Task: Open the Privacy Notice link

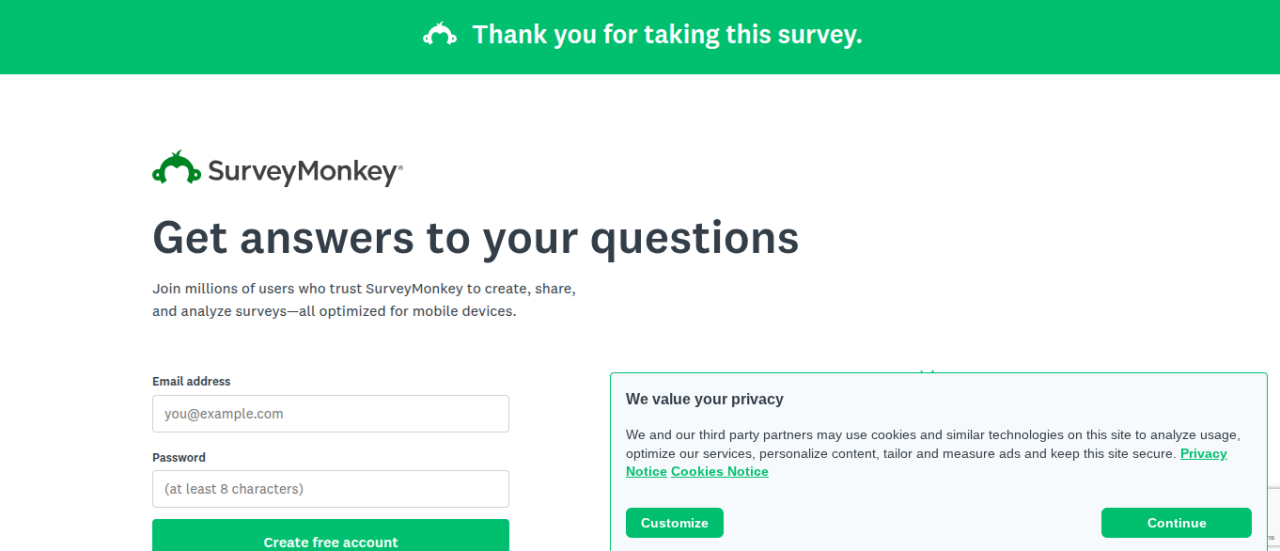Action: [x=1203, y=454]
